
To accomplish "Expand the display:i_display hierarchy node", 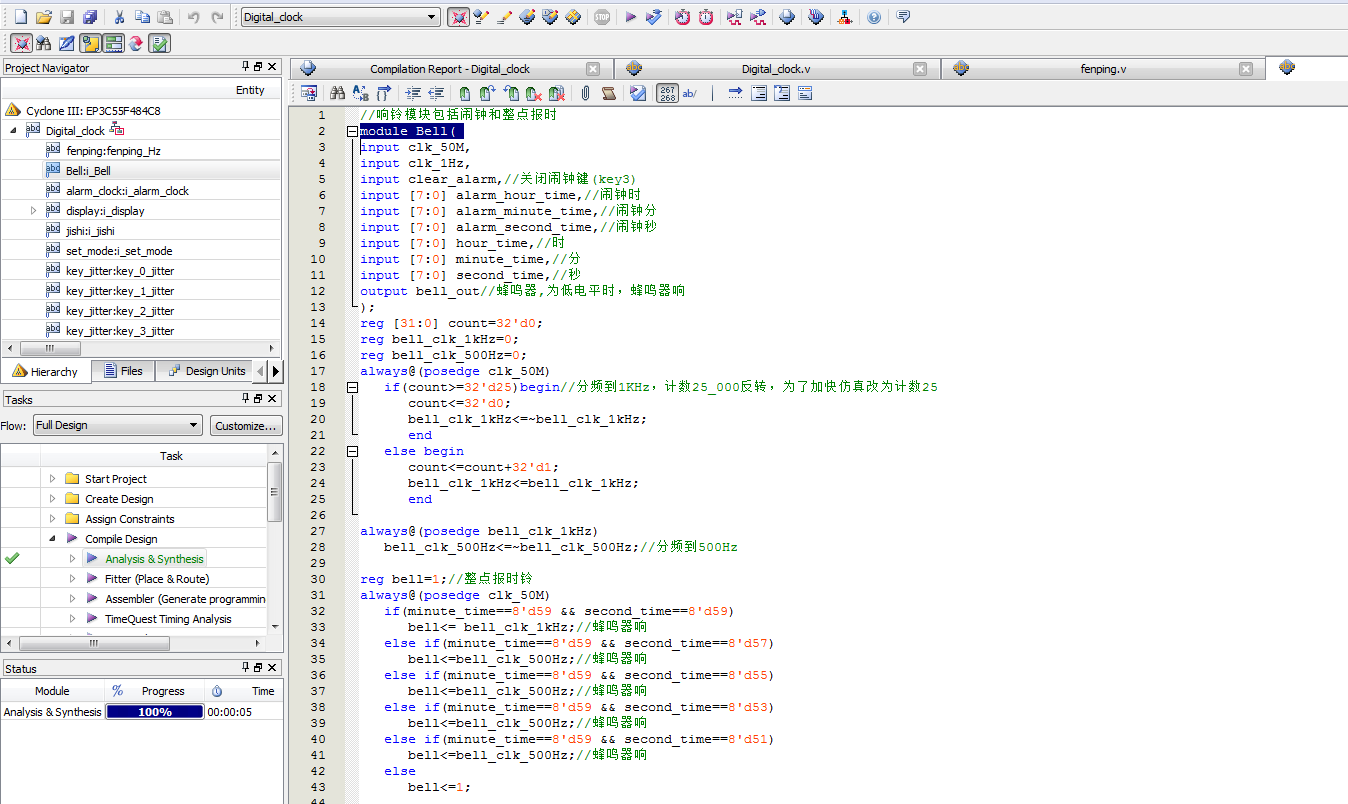I will coord(33,211).
